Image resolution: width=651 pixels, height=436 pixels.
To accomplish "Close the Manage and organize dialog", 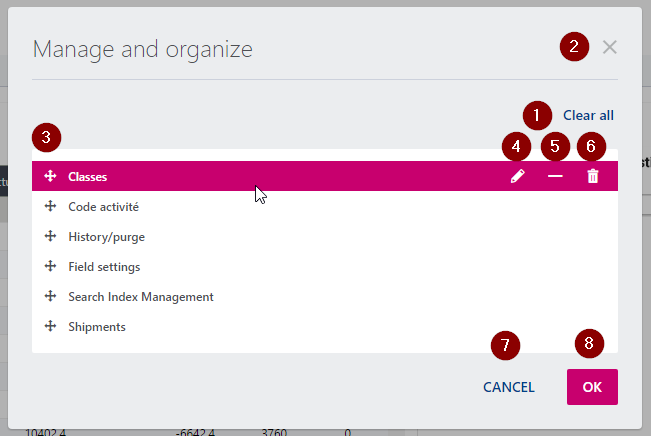I will click(610, 47).
